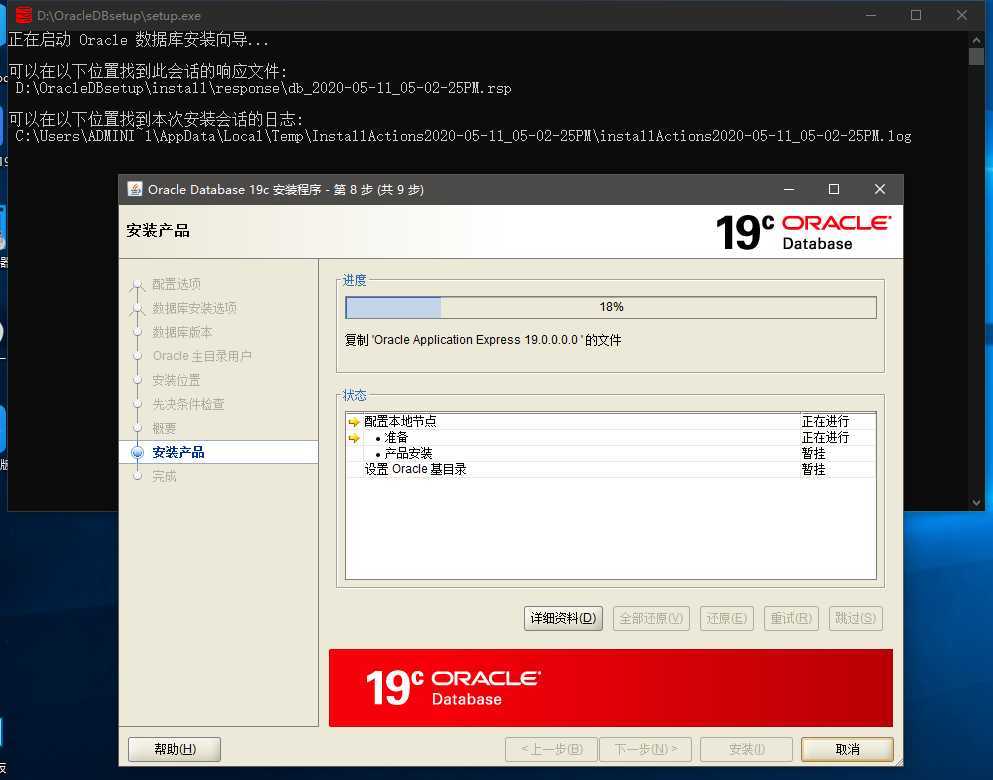The height and width of the screenshot is (780, 993).
Task: Click the Oracle 19c red banner image
Action: point(610,688)
